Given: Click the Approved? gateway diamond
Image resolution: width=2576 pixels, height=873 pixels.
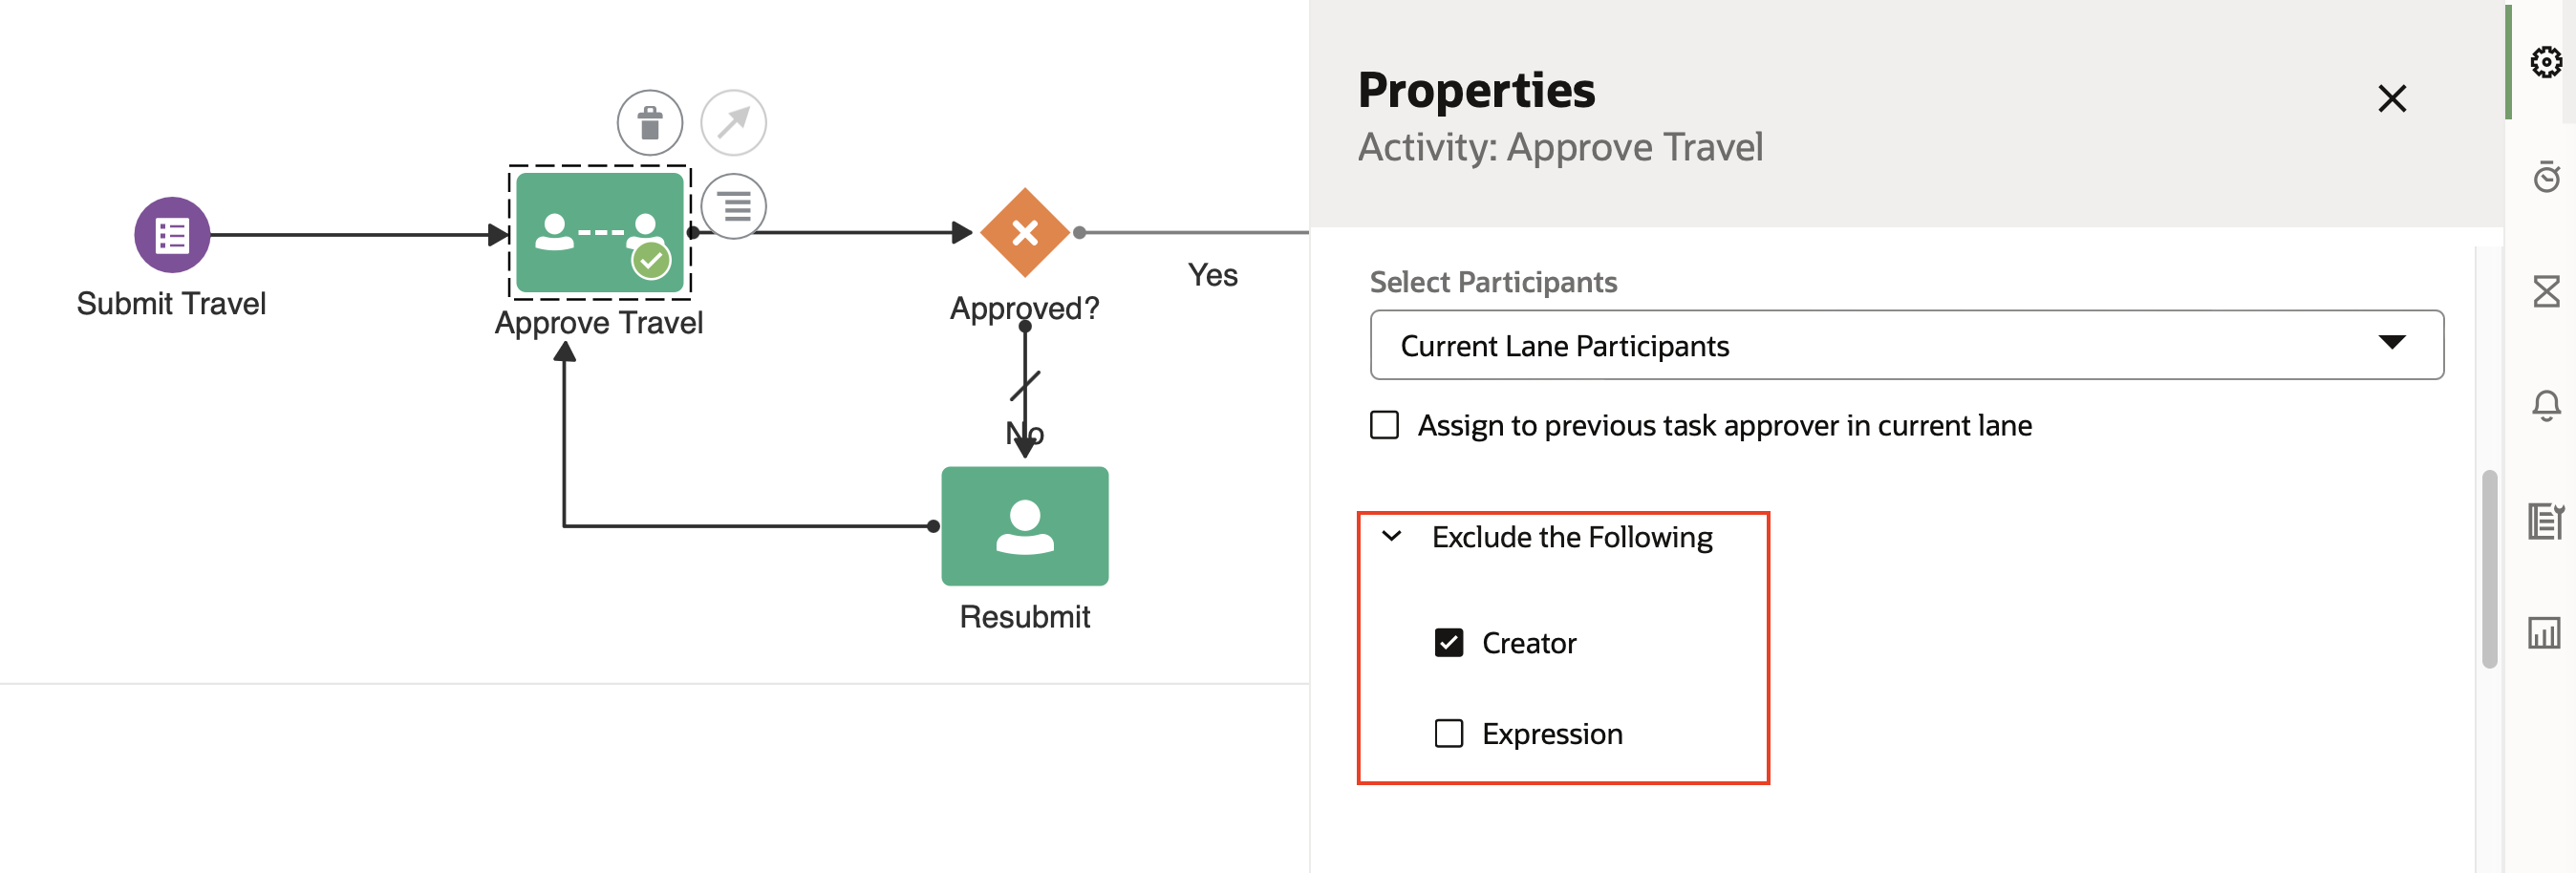Looking at the screenshot, I should click(1024, 235).
